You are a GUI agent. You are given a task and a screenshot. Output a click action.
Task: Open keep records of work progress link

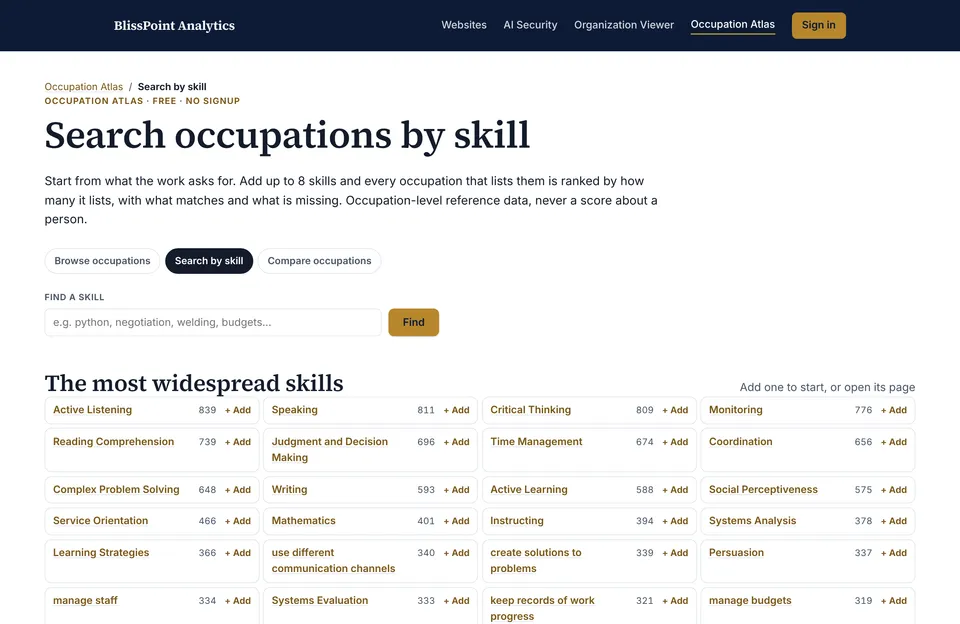[x=542, y=608]
